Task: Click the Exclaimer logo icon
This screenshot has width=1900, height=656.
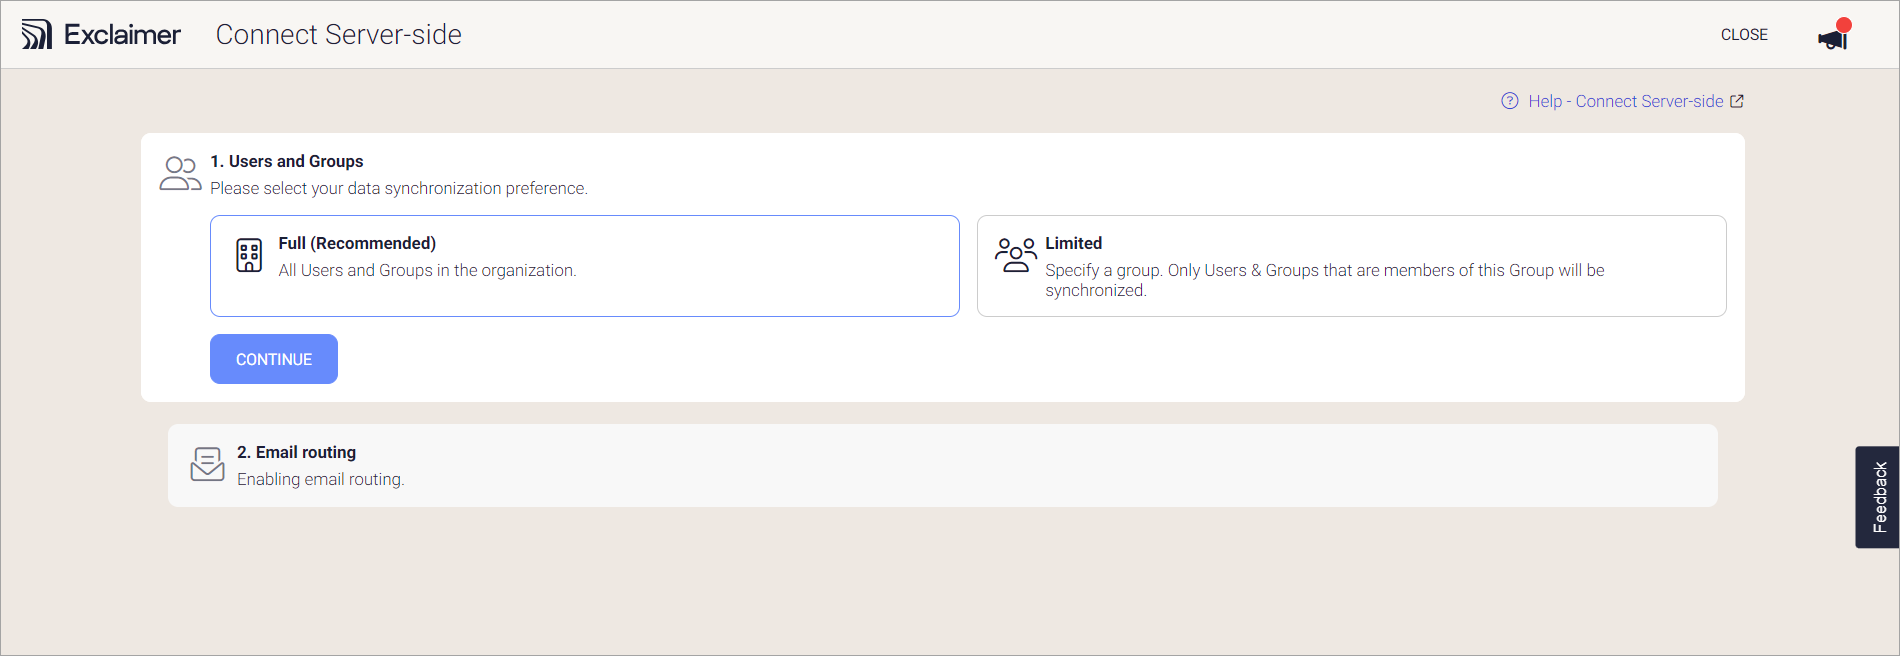Action: click(x=38, y=33)
